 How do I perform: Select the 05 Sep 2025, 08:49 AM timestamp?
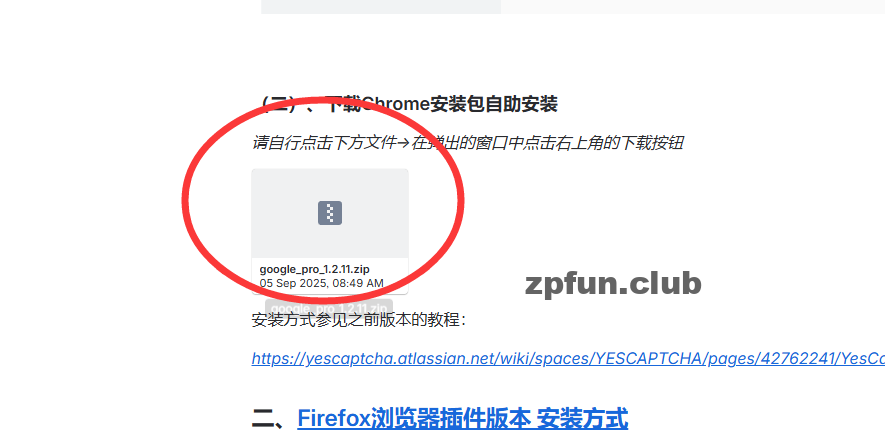tap(321, 283)
